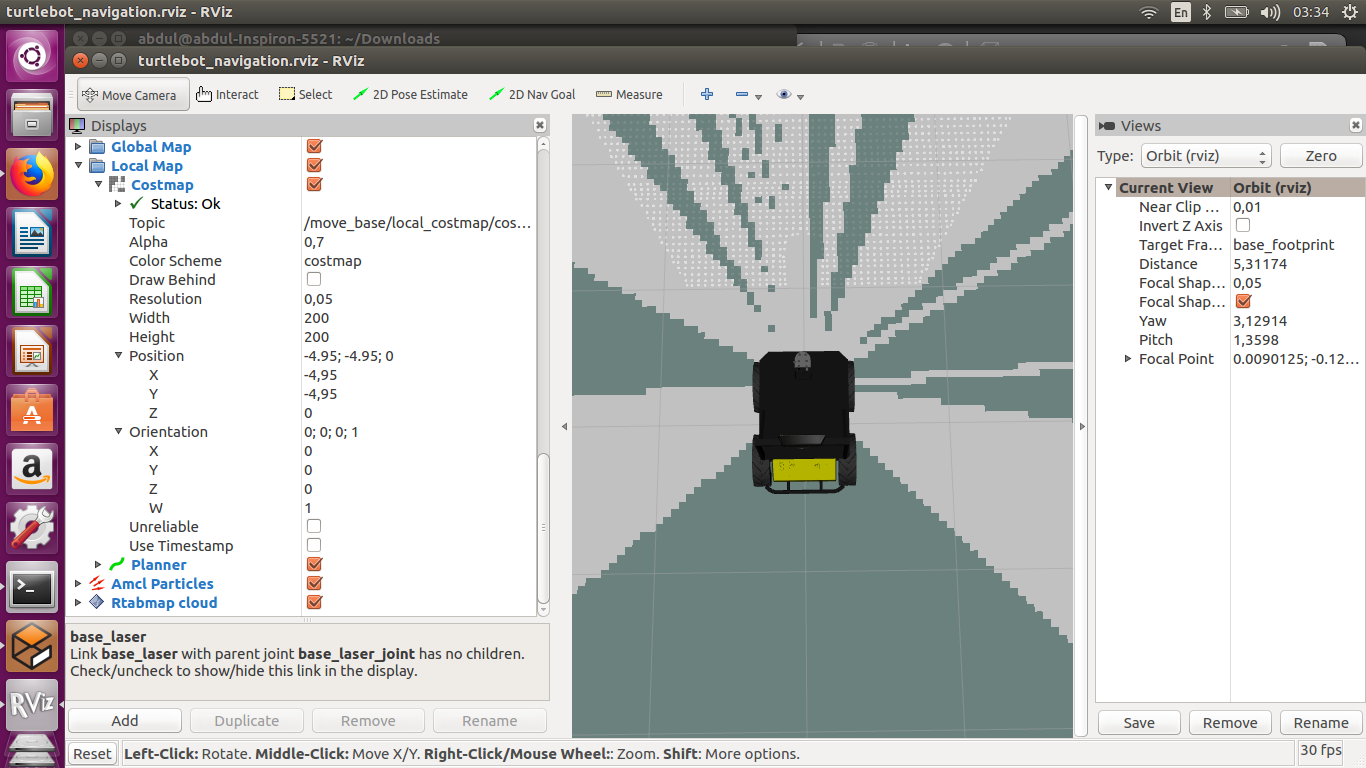Toggle the Invert Z Axis checkbox

(1243, 226)
